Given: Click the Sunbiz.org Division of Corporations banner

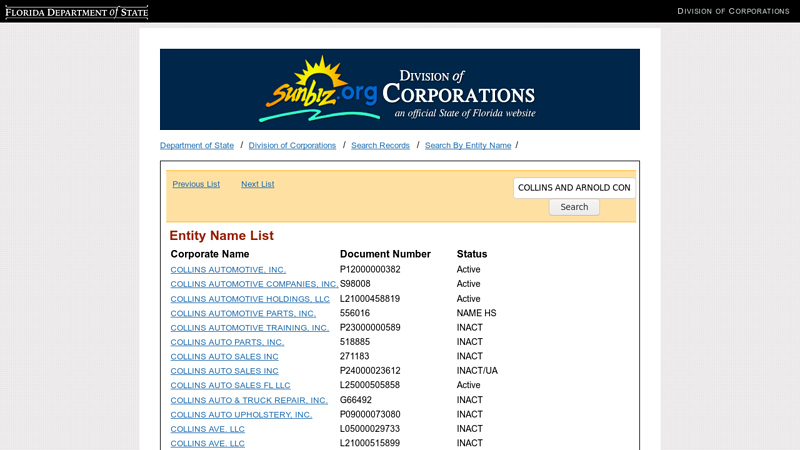Looking at the screenshot, I should [x=399, y=89].
